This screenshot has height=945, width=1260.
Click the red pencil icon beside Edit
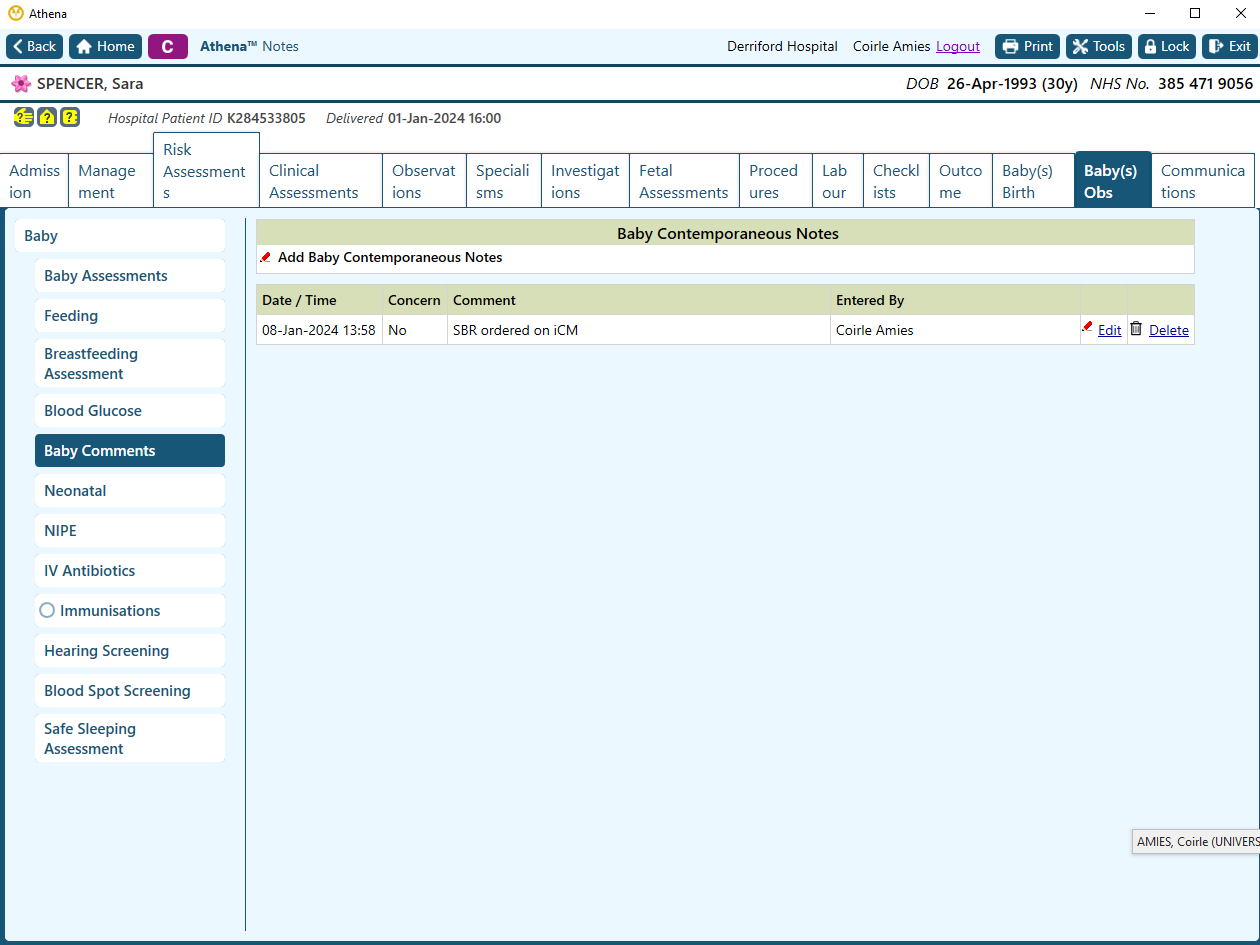(1087, 326)
